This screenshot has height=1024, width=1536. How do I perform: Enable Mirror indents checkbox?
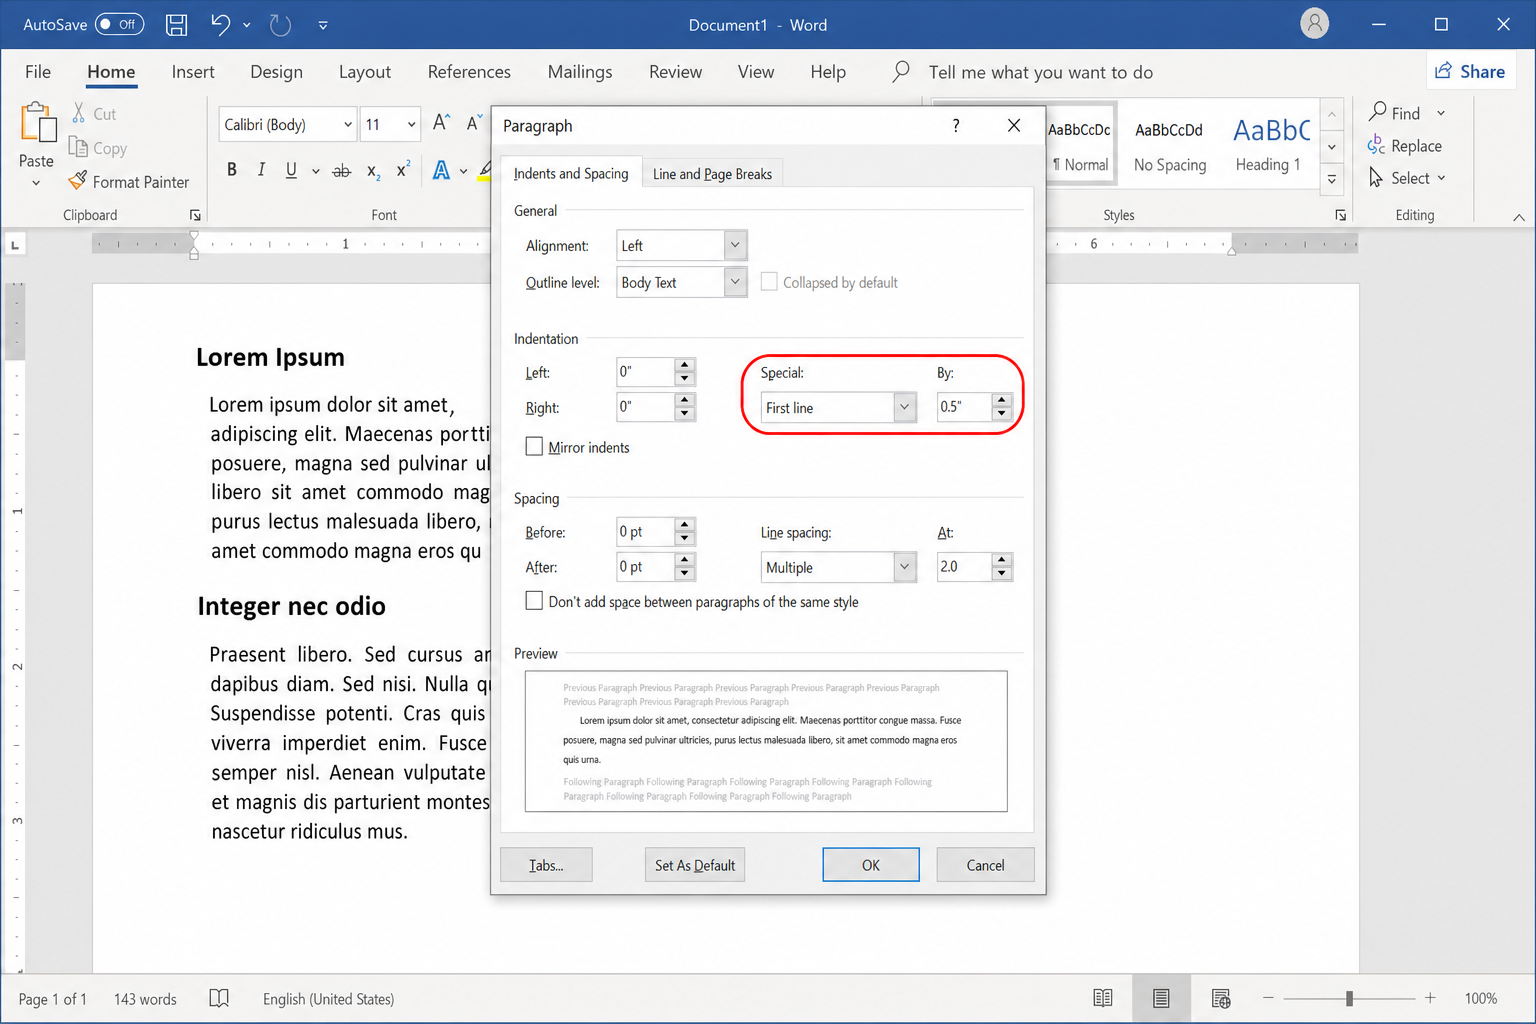click(x=534, y=447)
